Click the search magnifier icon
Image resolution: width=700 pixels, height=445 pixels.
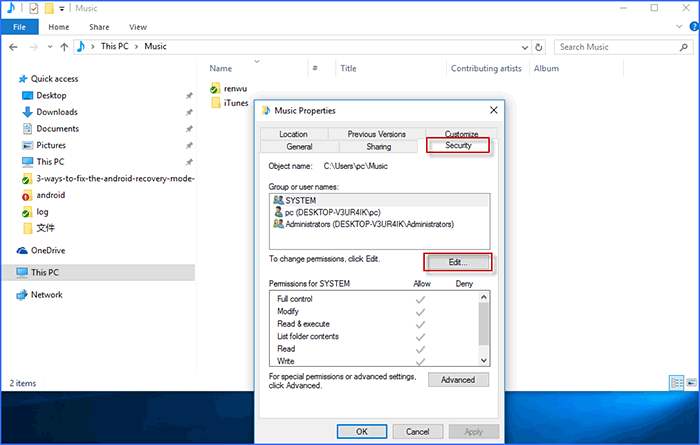pyautogui.click(x=683, y=47)
